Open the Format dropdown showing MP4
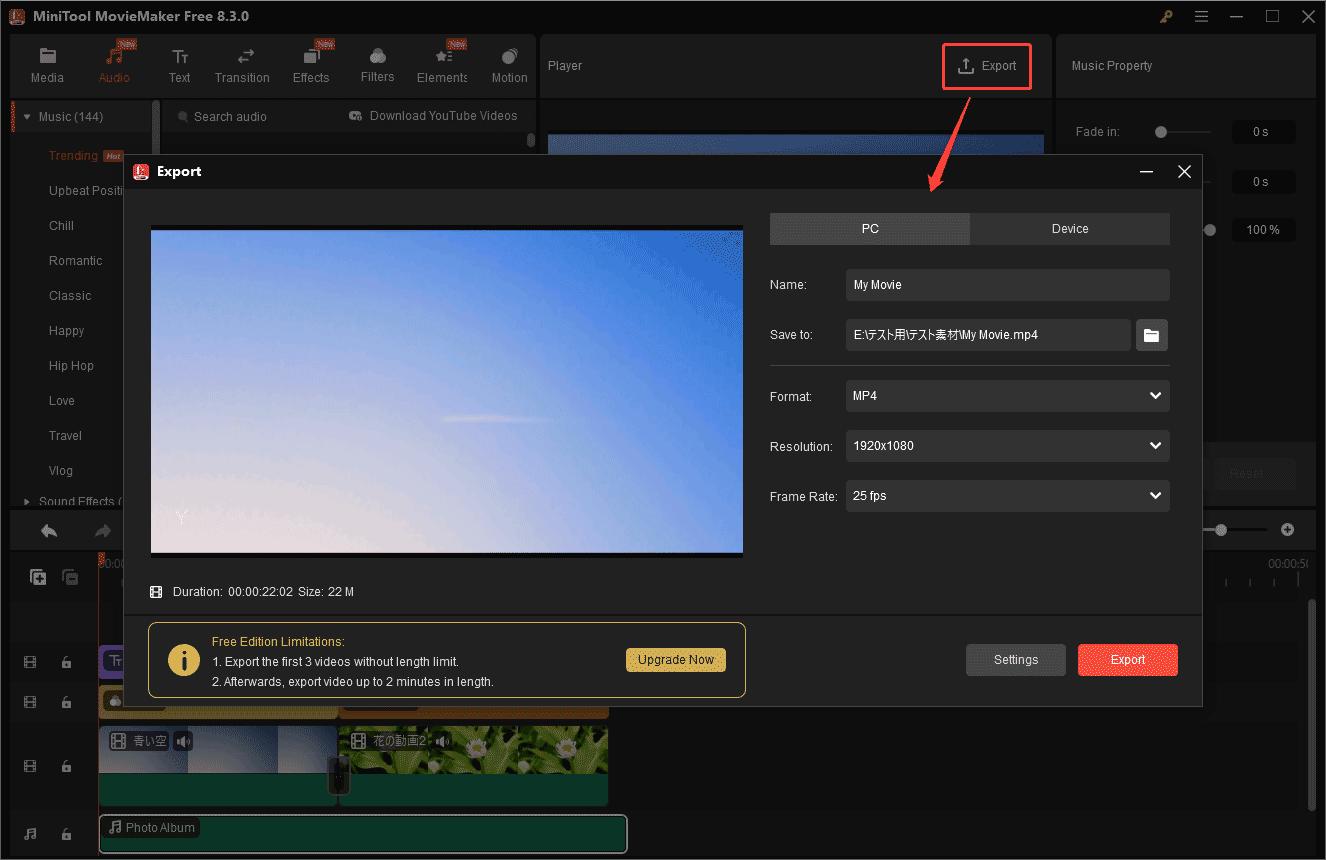This screenshot has height=860, width=1326. tap(1007, 396)
